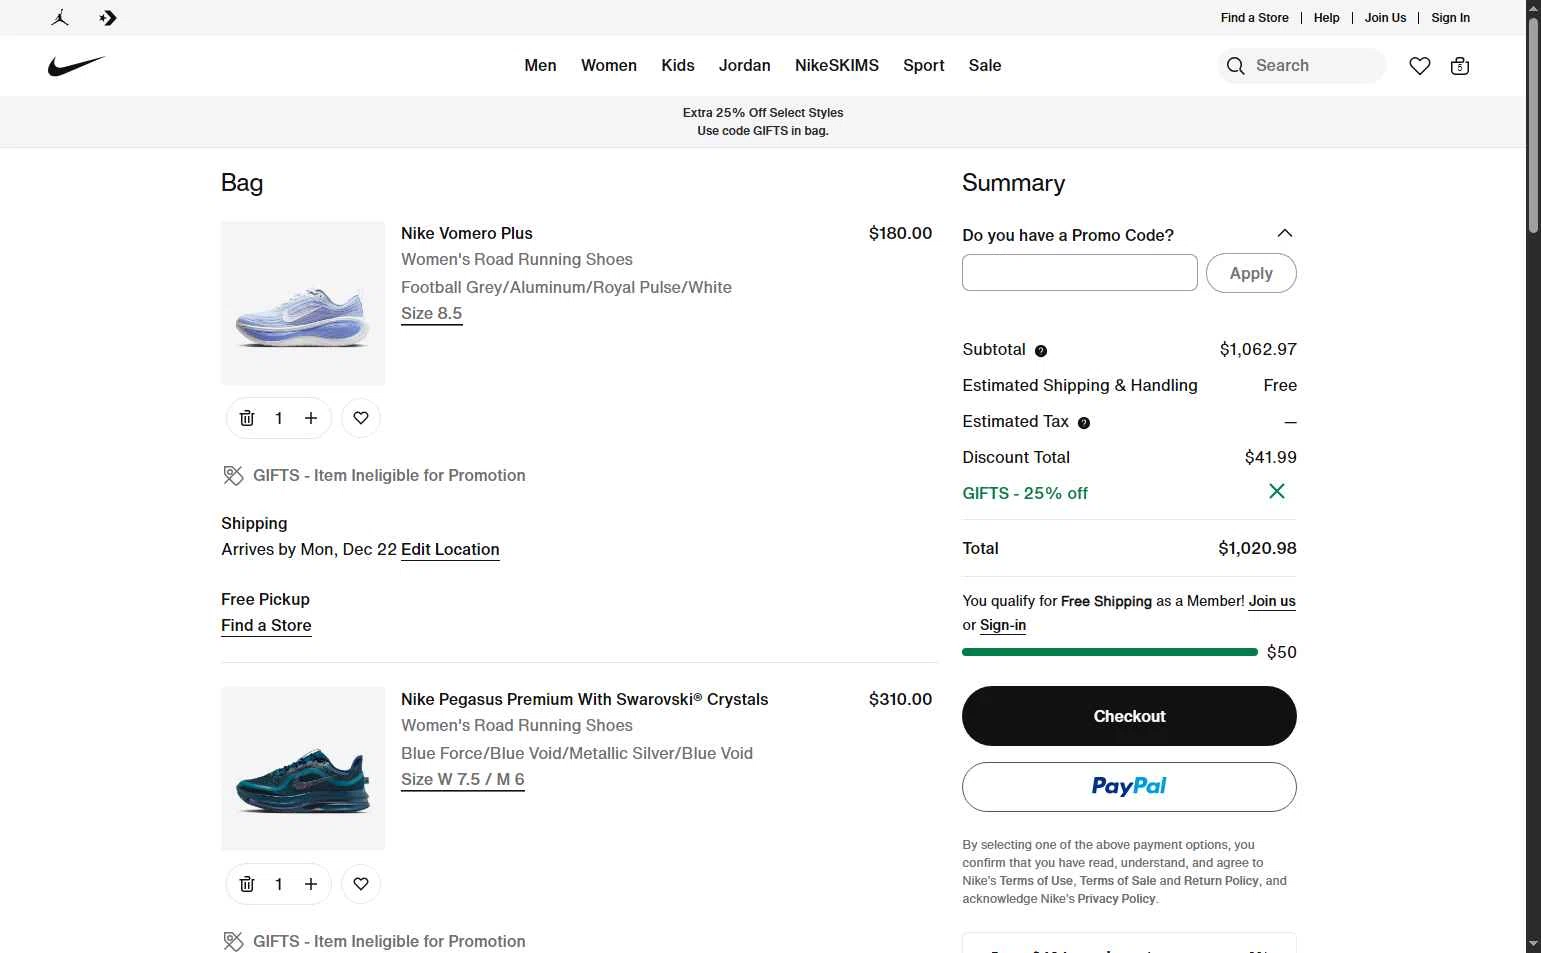Click Join us link in free shipping note

[x=1272, y=601]
